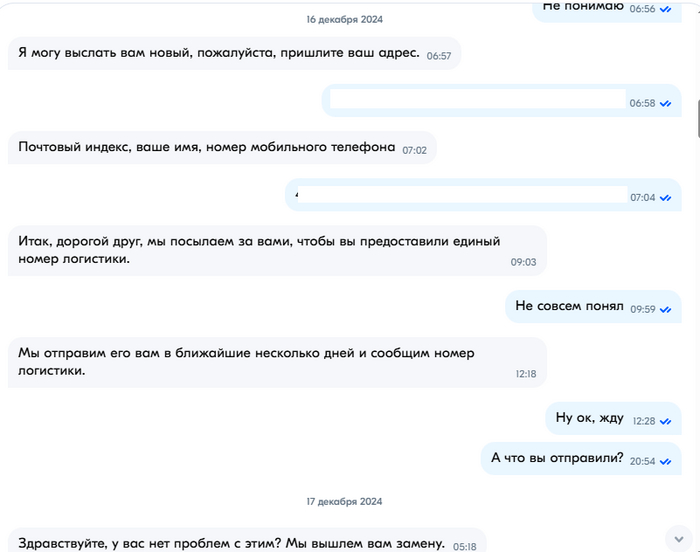Select the redacted reply sent at 07:04
The image size is (700, 552).
tap(460, 194)
